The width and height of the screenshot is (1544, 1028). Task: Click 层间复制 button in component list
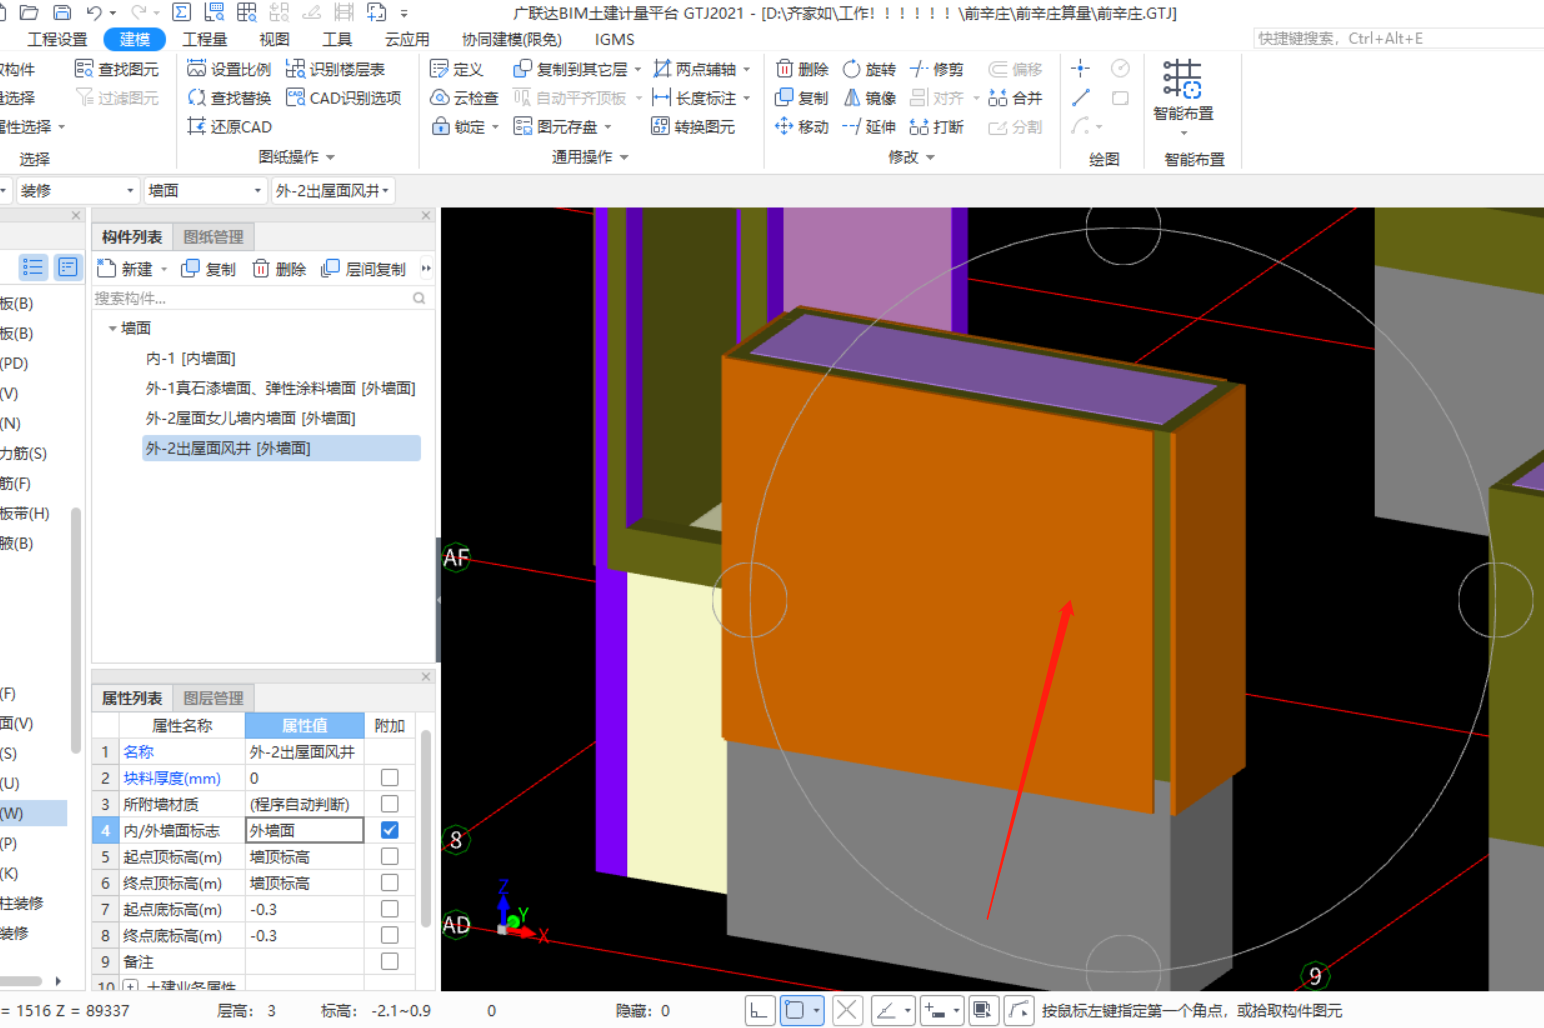[x=364, y=269]
